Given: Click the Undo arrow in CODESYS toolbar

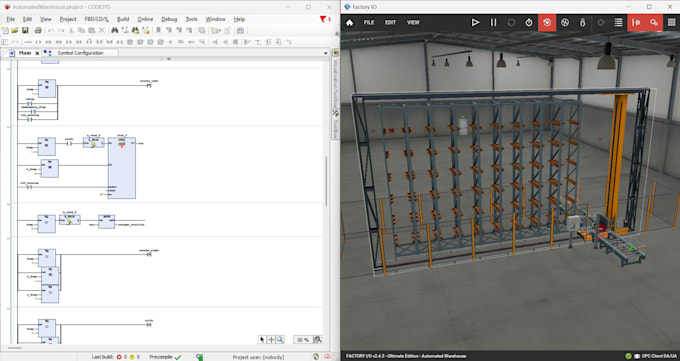Looking at the screenshot, I should click(51, 30).
